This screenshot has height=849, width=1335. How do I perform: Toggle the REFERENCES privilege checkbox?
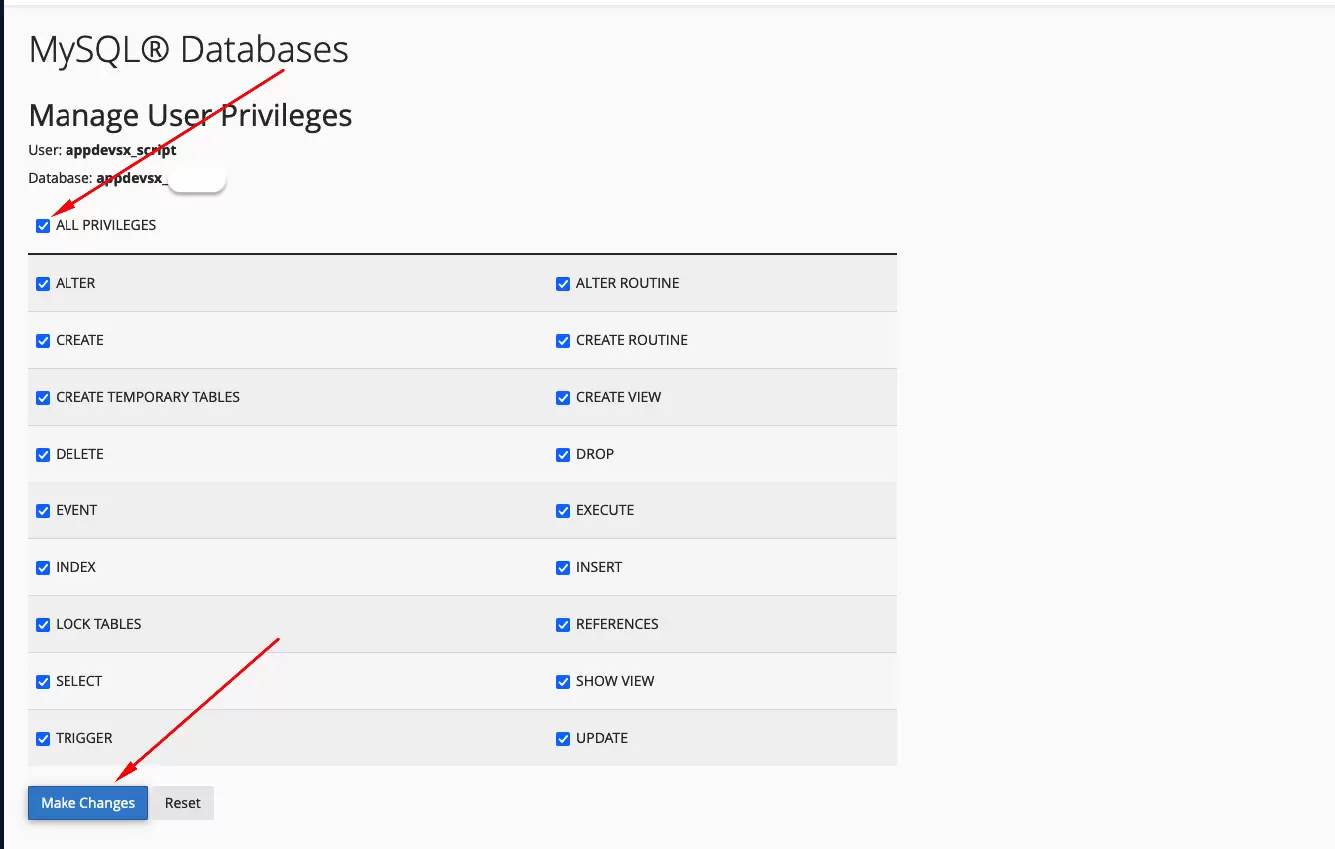coord(563,624)
